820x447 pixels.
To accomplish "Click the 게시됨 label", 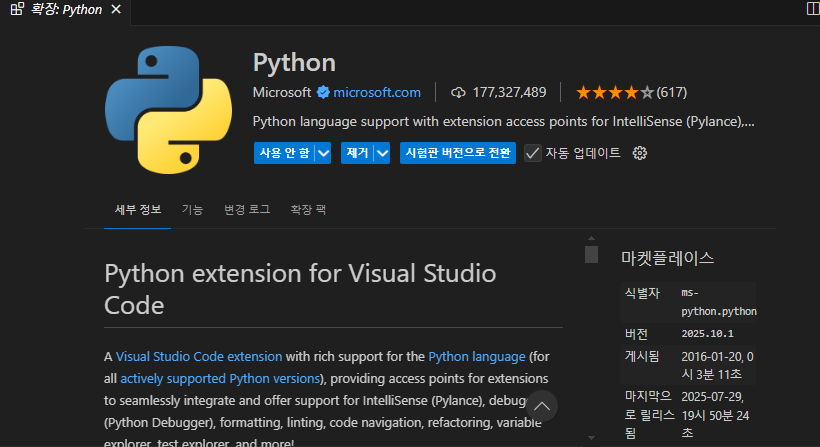I will tap(642, 357).
